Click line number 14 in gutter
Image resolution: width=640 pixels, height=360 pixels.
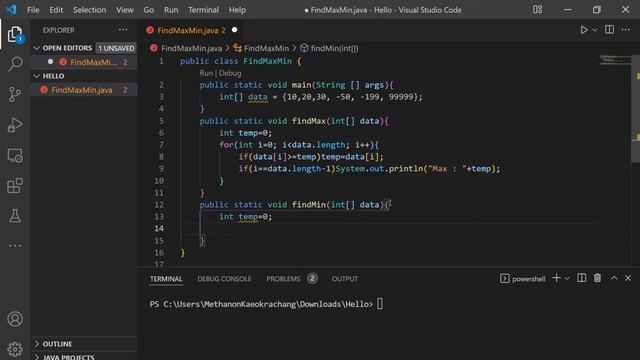(x=159, y=228)
